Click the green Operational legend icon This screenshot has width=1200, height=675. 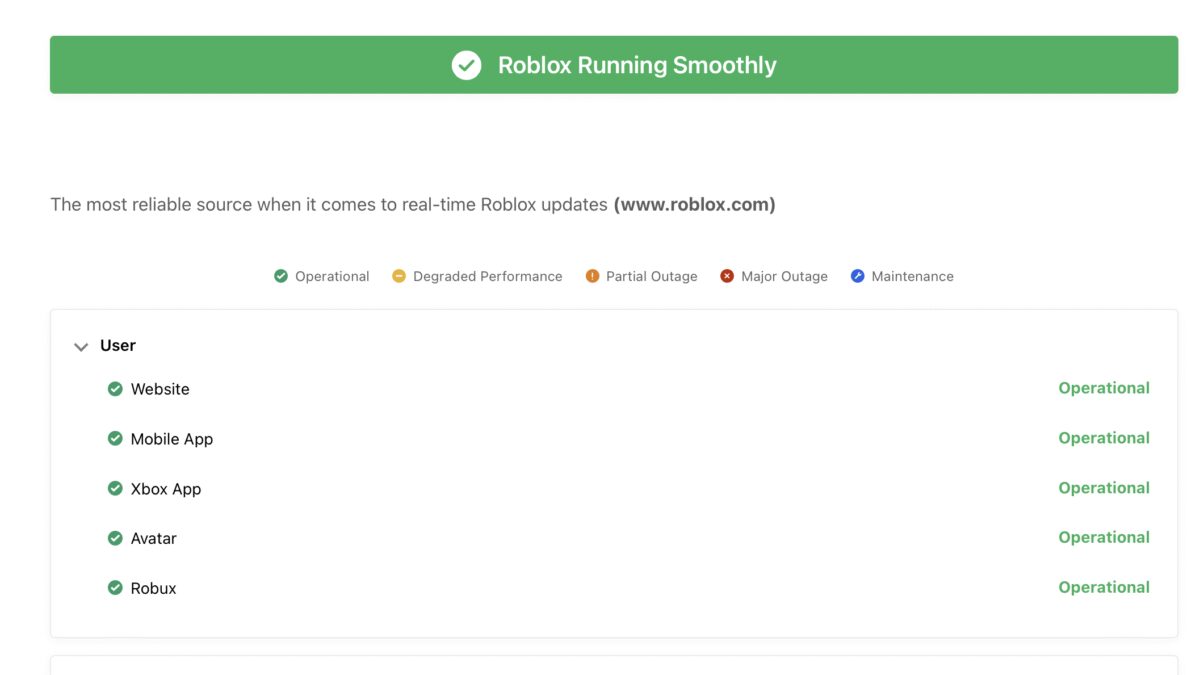281,276
